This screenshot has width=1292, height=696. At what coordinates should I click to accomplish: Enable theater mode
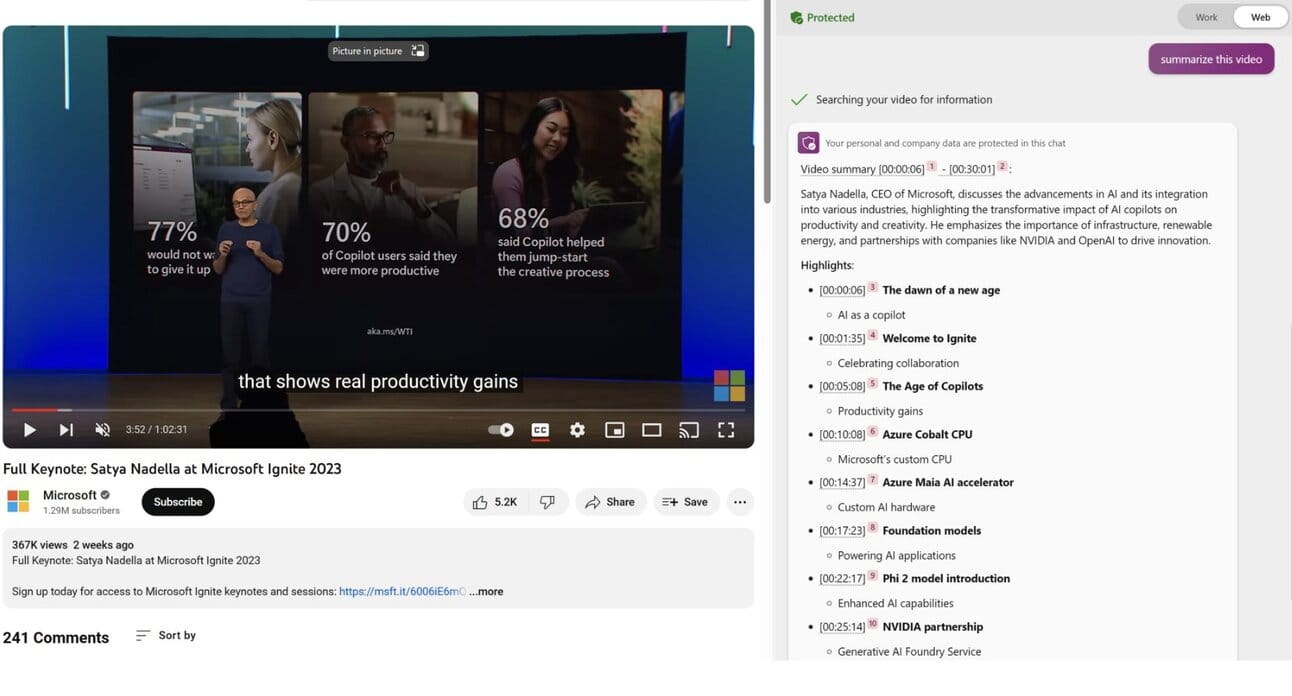pos(652,430)
